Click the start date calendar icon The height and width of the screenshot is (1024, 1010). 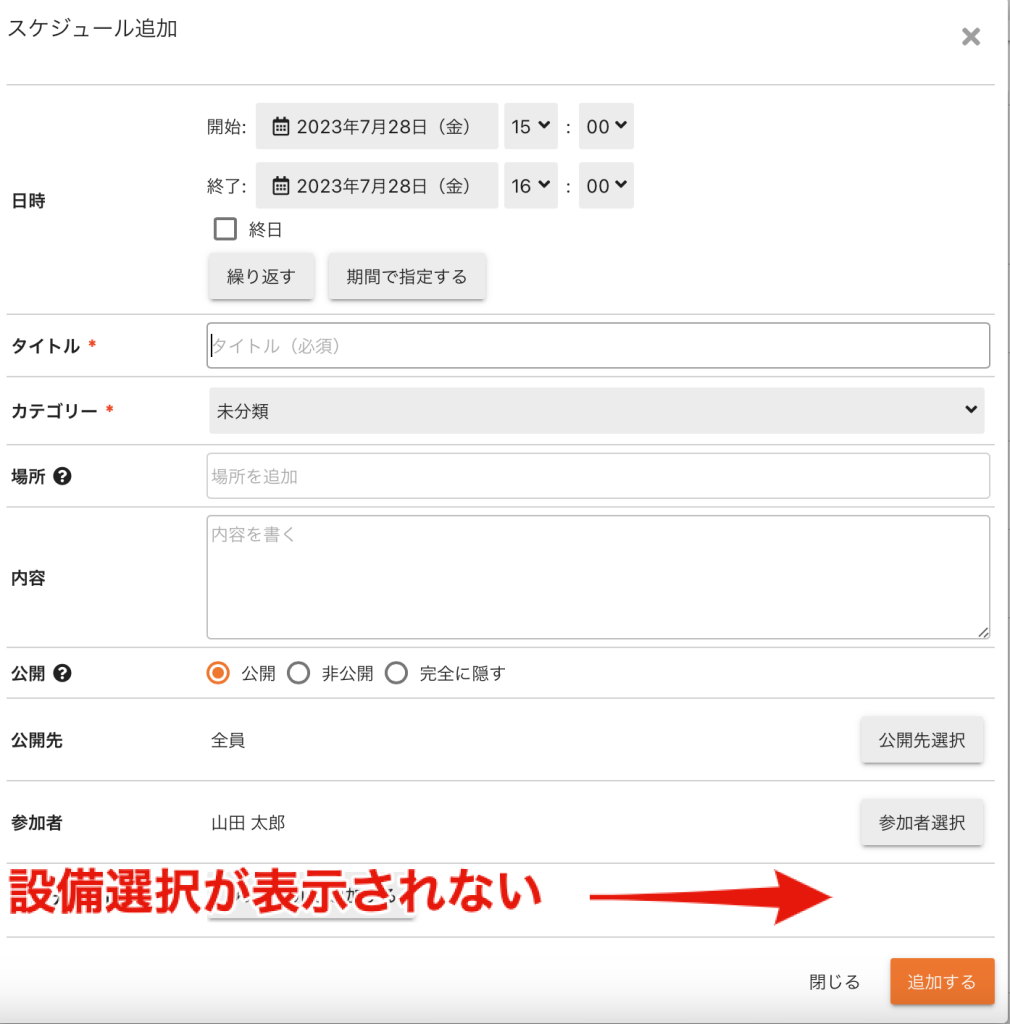click(281, 127)
